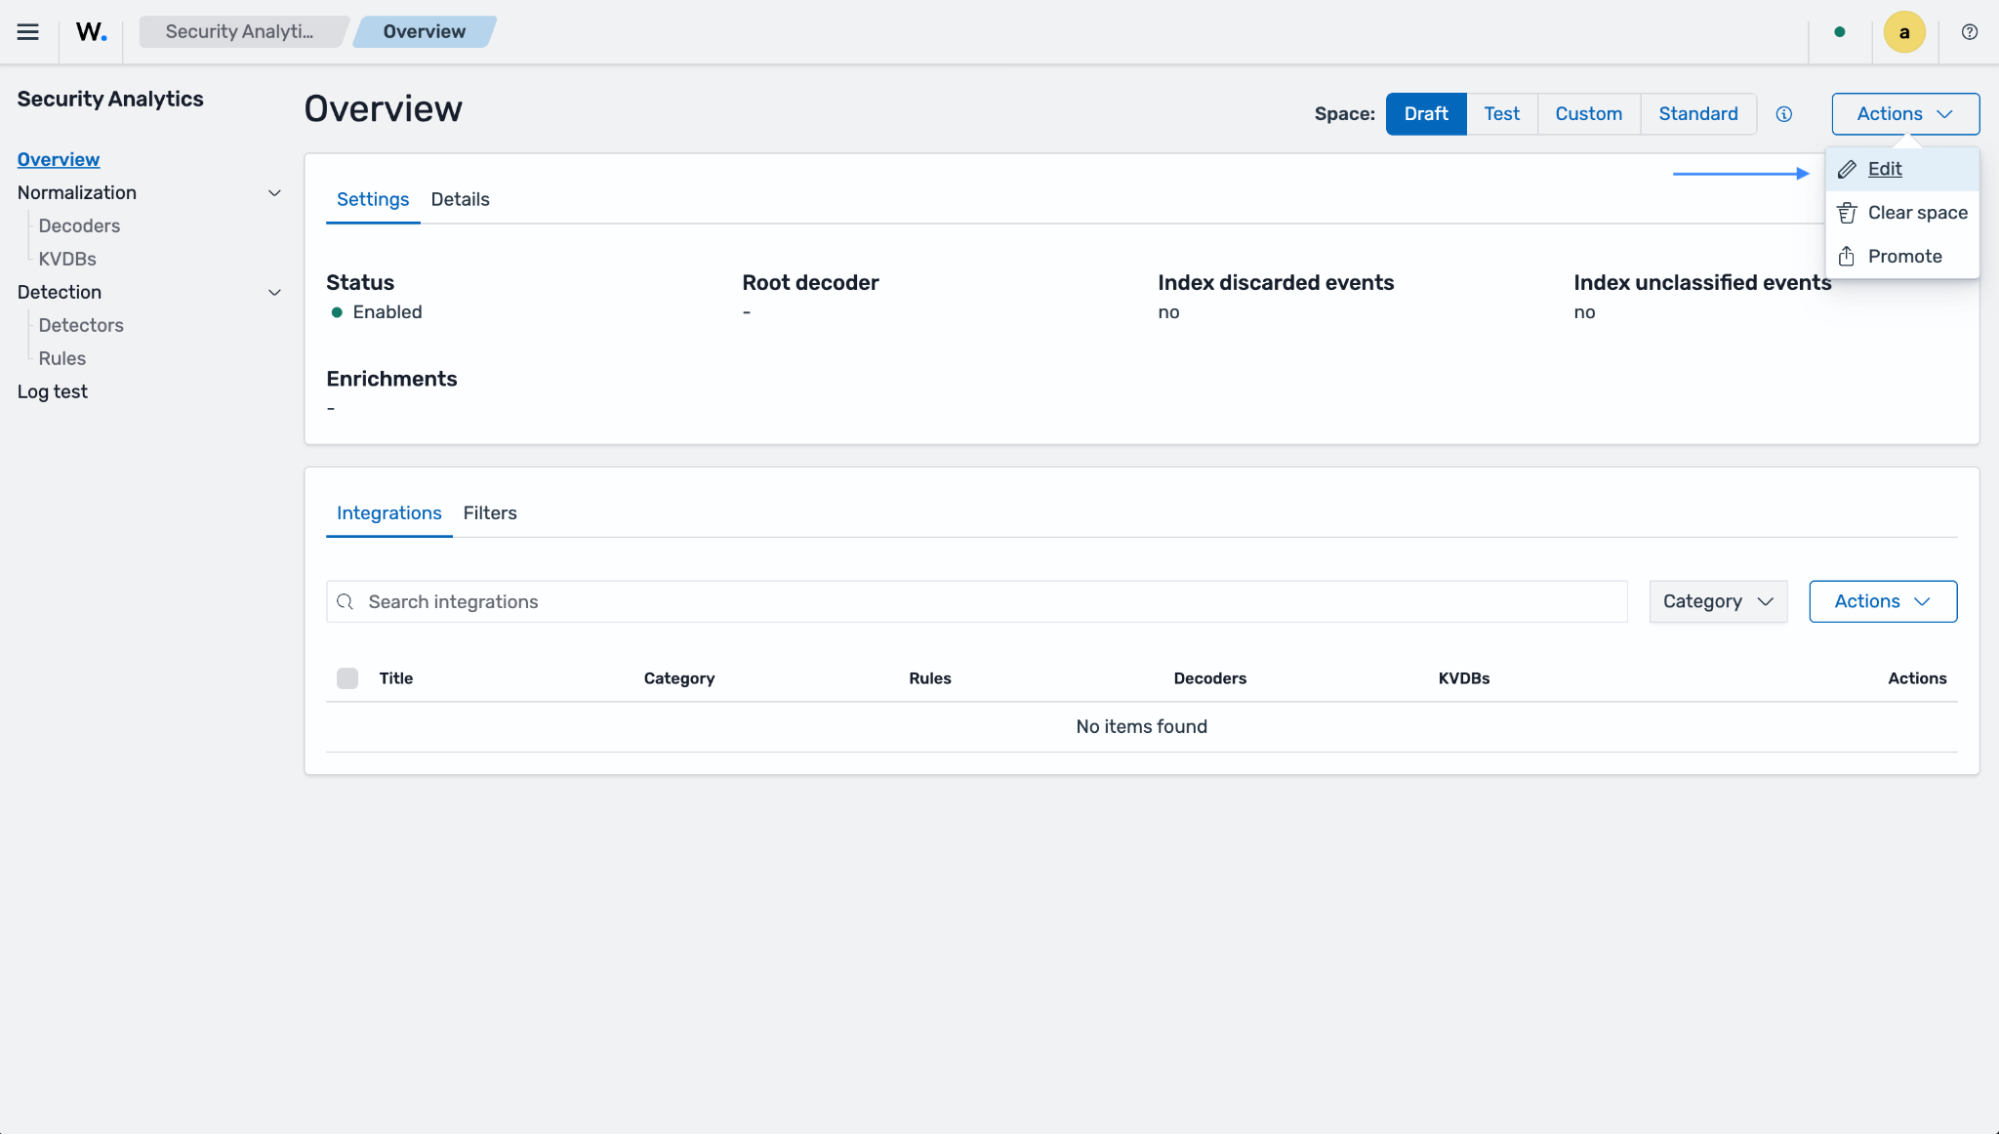Click the Enabled status value
The image size is (1999, 1135).
[387, 312]
